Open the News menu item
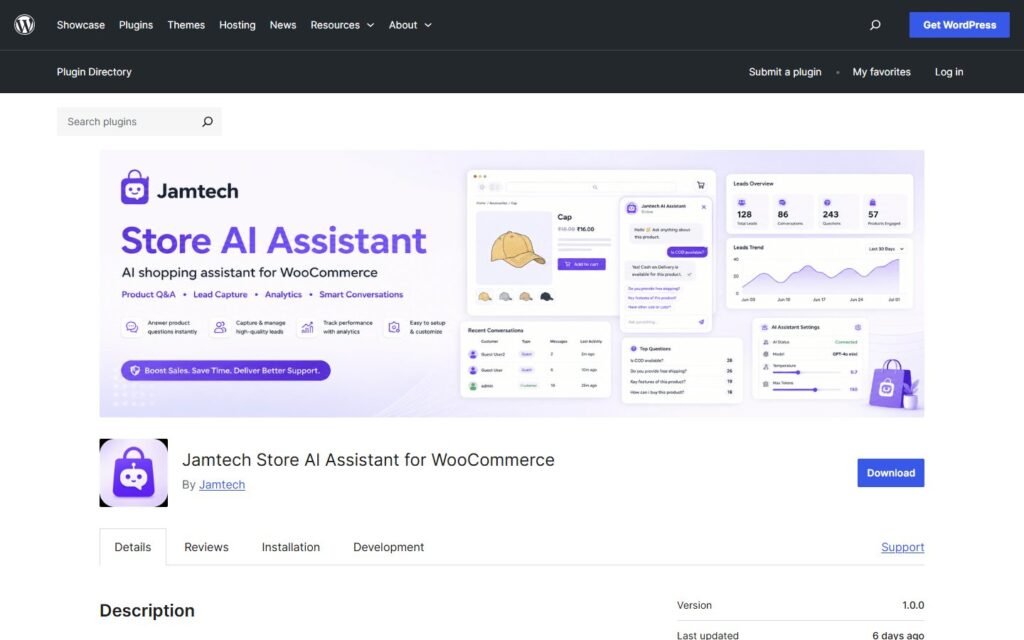This screenshot has height=640, width=1024. 283,25
